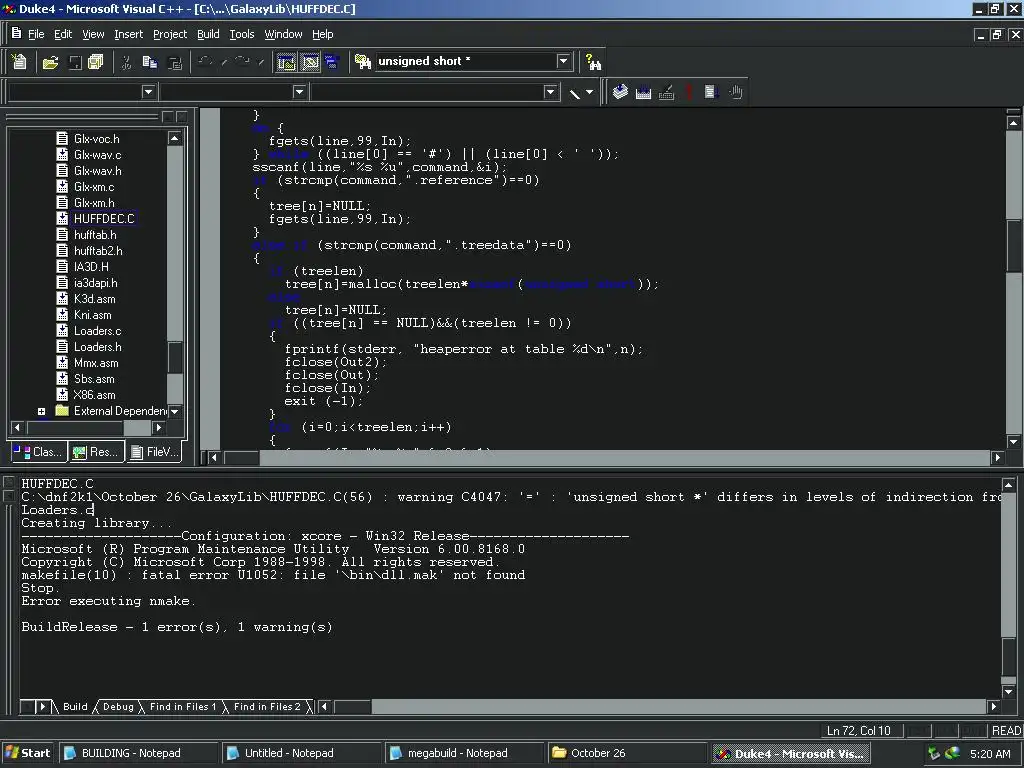Select Glx-wav.c in the file tree
This screenshot has width=1024, height=768.
pos(97,155)
